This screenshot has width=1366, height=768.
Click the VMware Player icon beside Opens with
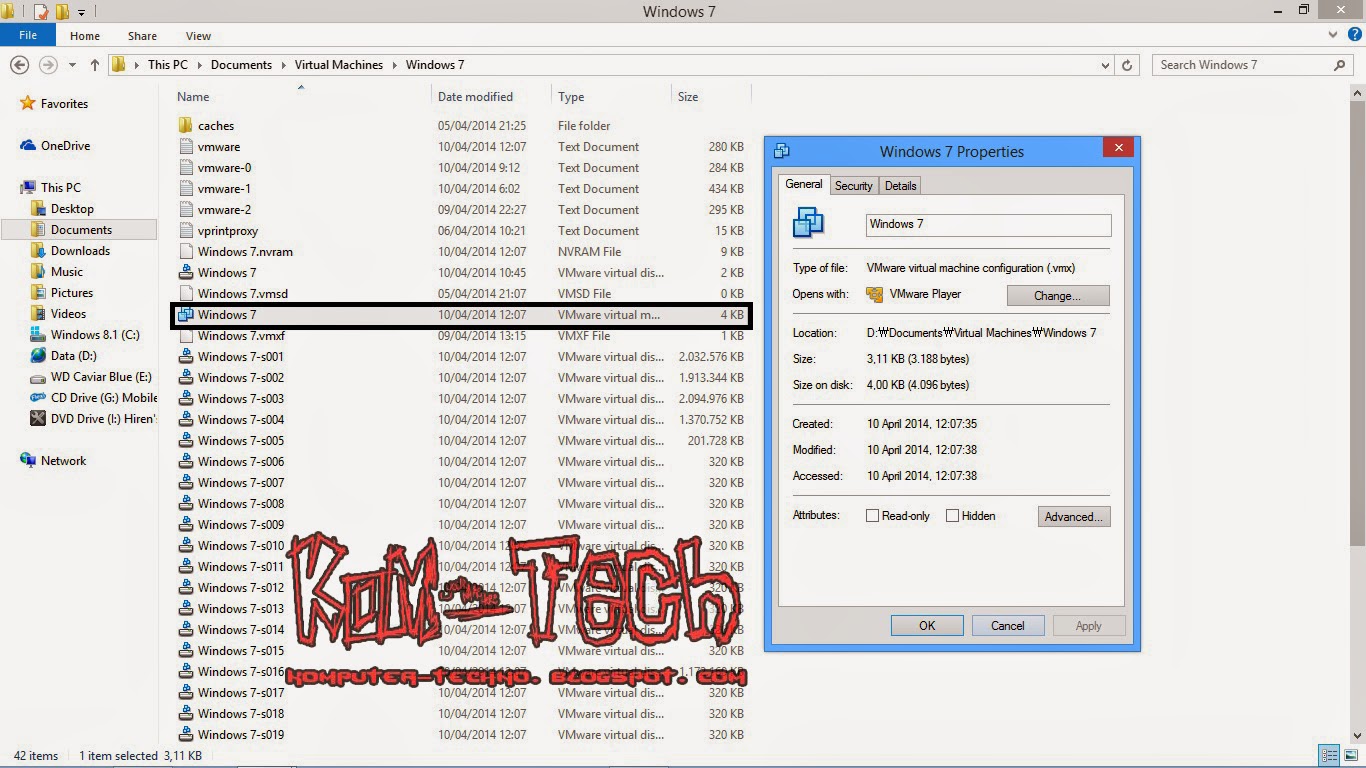(x=875, y=295)
